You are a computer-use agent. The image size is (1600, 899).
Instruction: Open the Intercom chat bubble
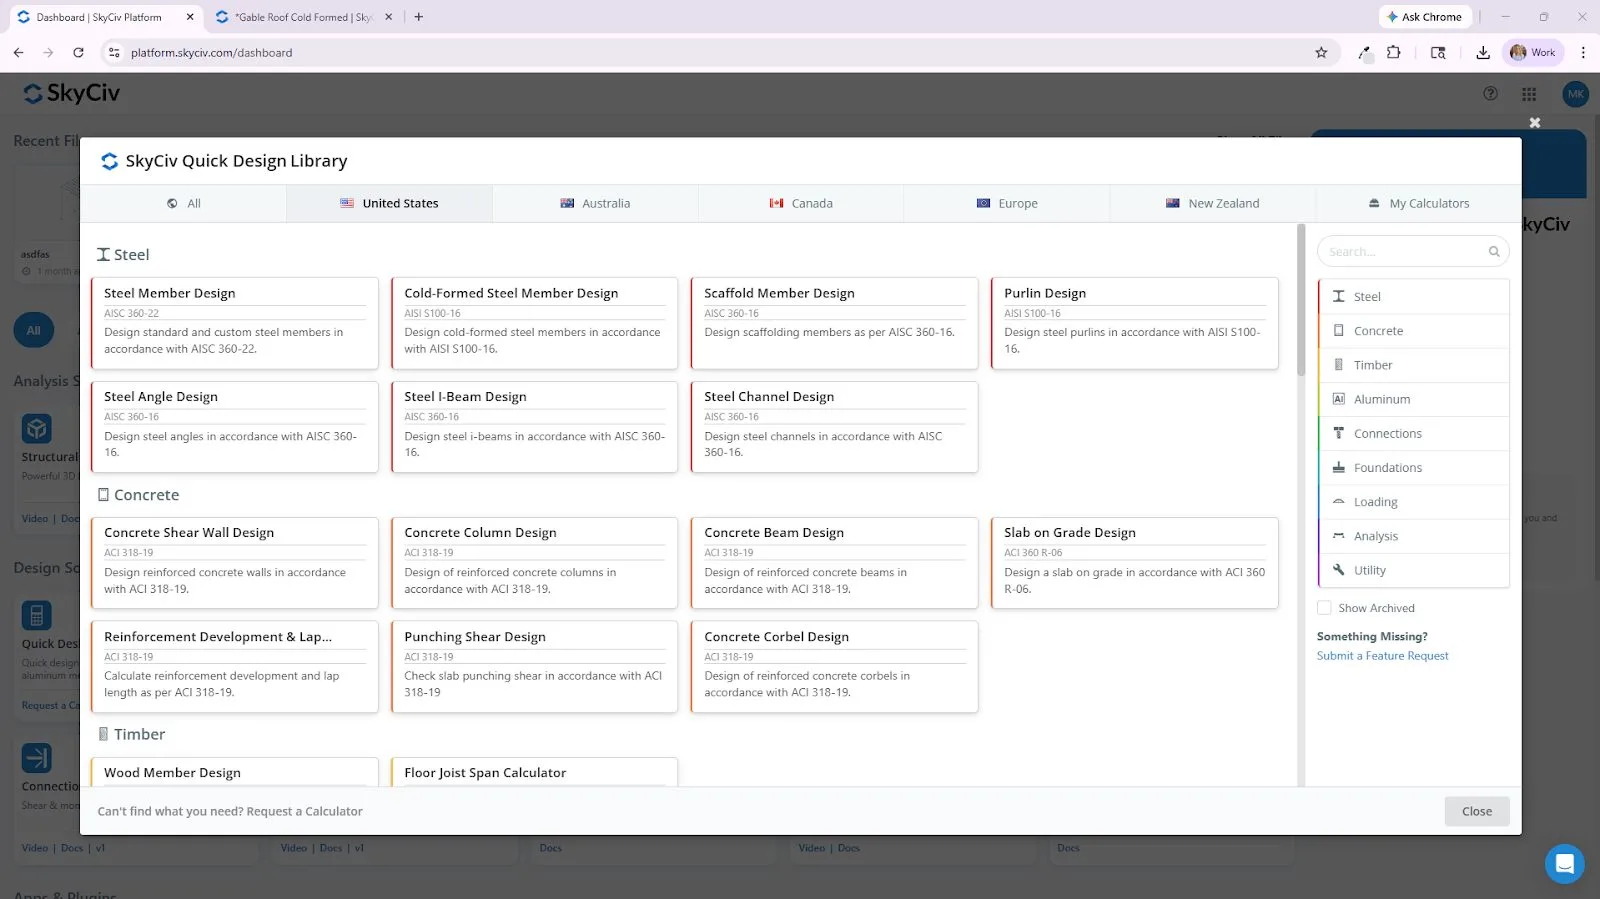click(1565, 864)
